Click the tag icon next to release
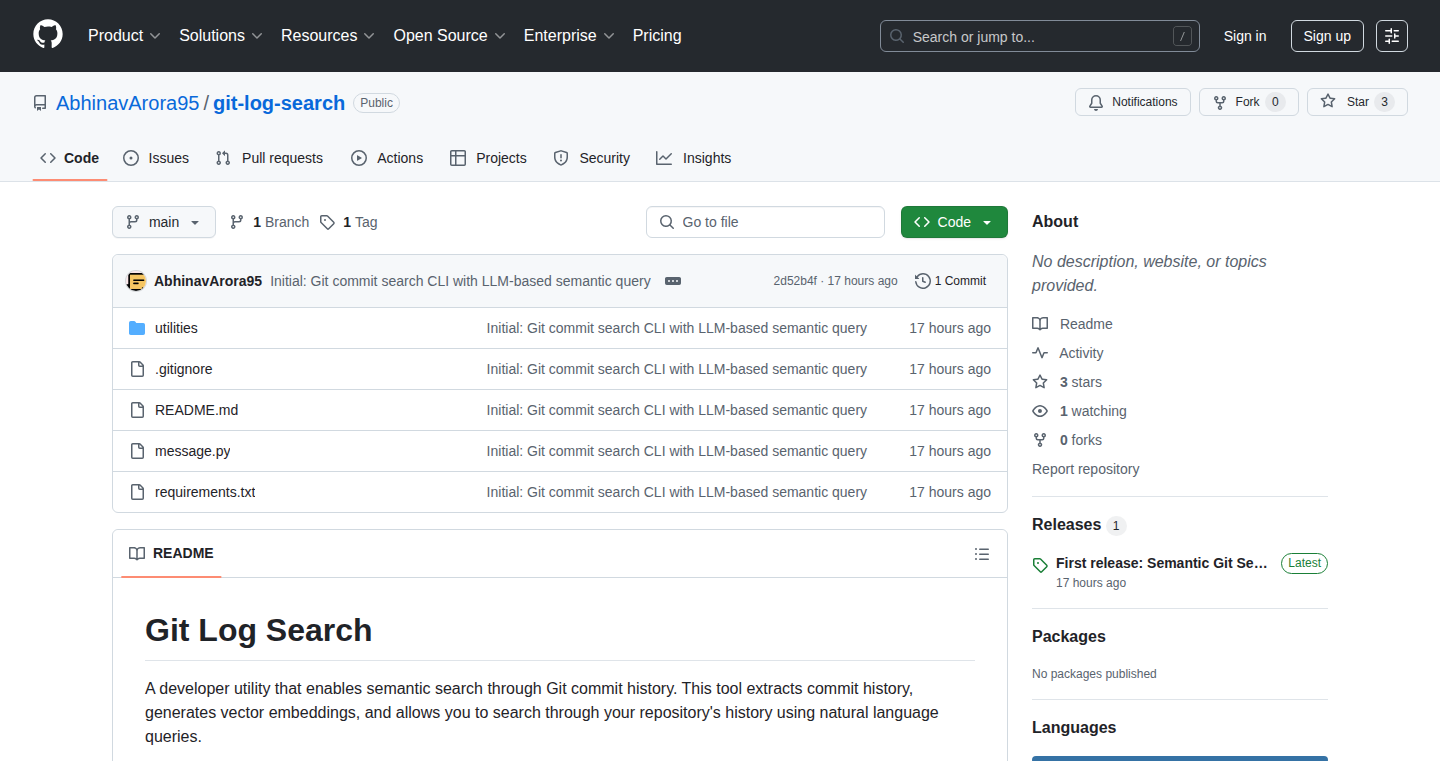Image resolution: width=1440 pixels, height=761 pixels. coord(1040,564)
